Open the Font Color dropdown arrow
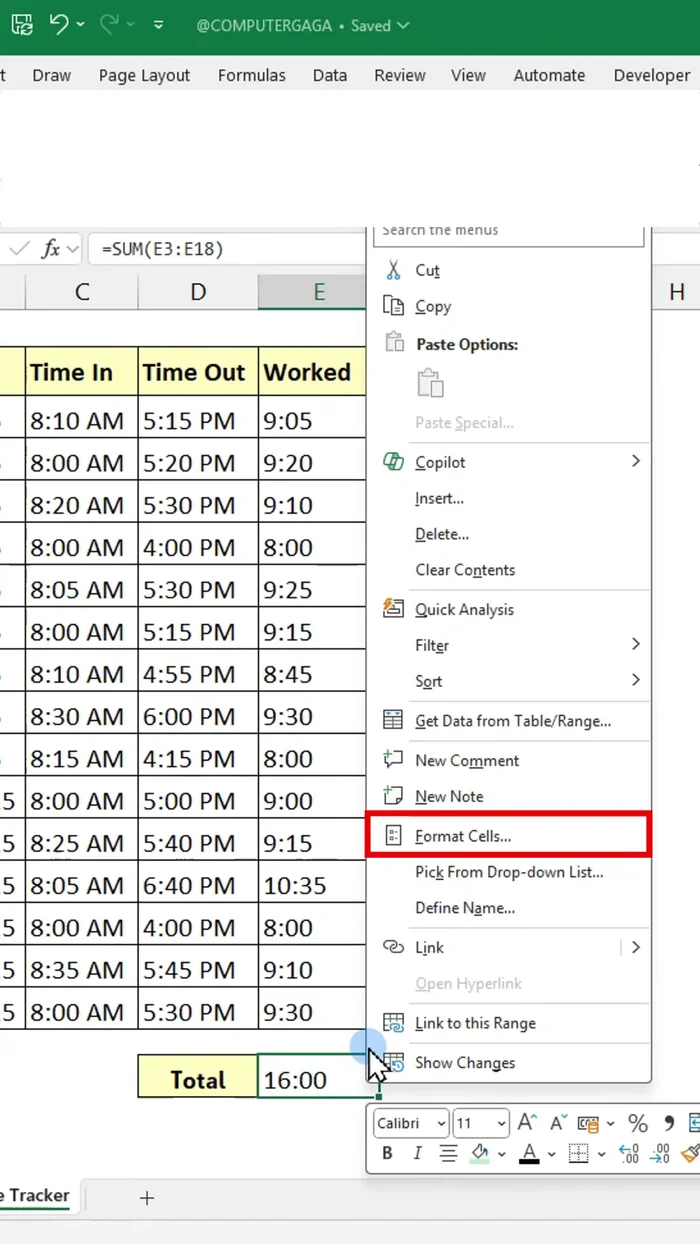Screen dimensions: 700x1244 (549, 1155)
